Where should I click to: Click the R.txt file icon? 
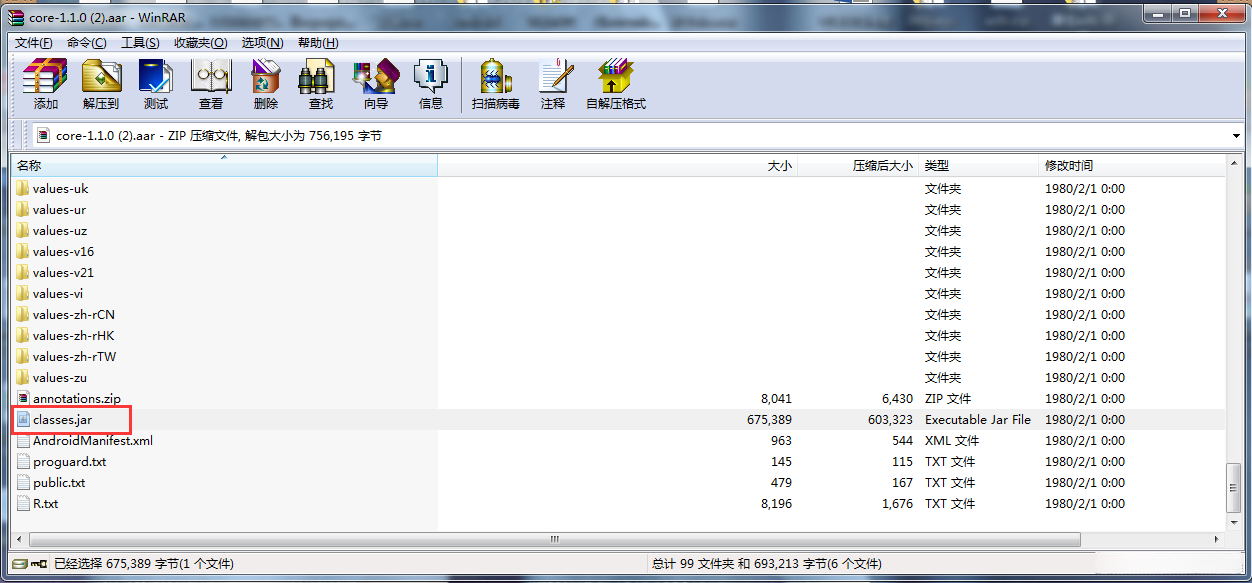coord(23,504)
